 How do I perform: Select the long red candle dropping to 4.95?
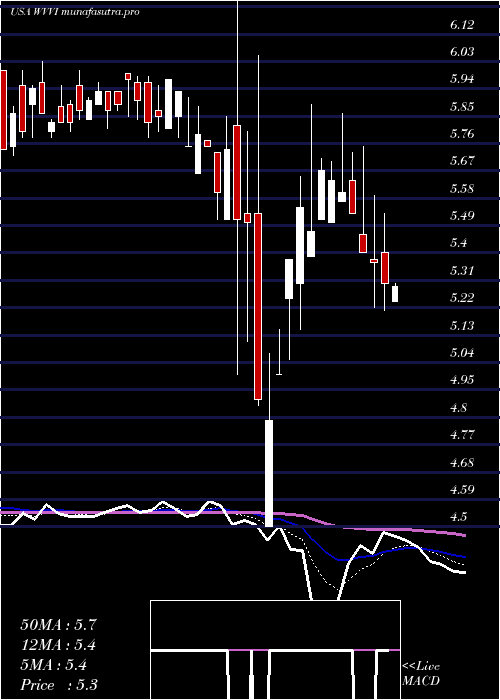pyautogui.click(x=258, y=306)
